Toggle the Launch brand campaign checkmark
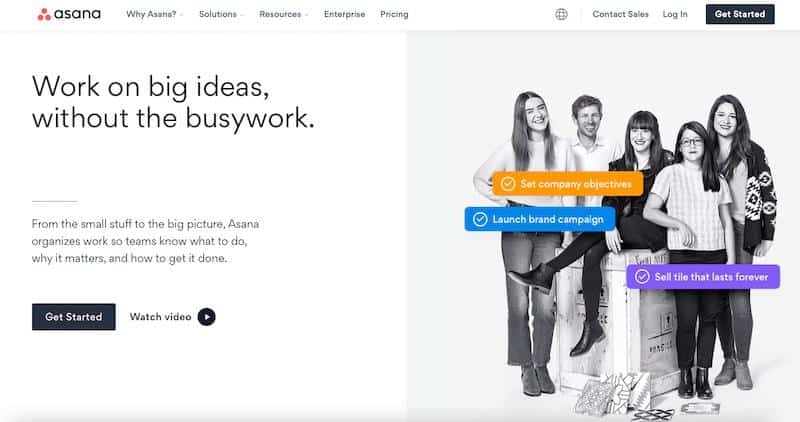800x422 pixels. 480,219
